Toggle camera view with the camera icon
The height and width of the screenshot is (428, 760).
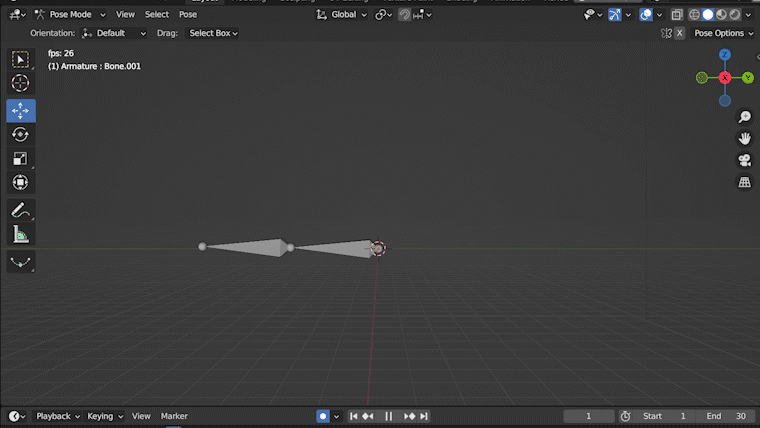[x=744, y=160]
